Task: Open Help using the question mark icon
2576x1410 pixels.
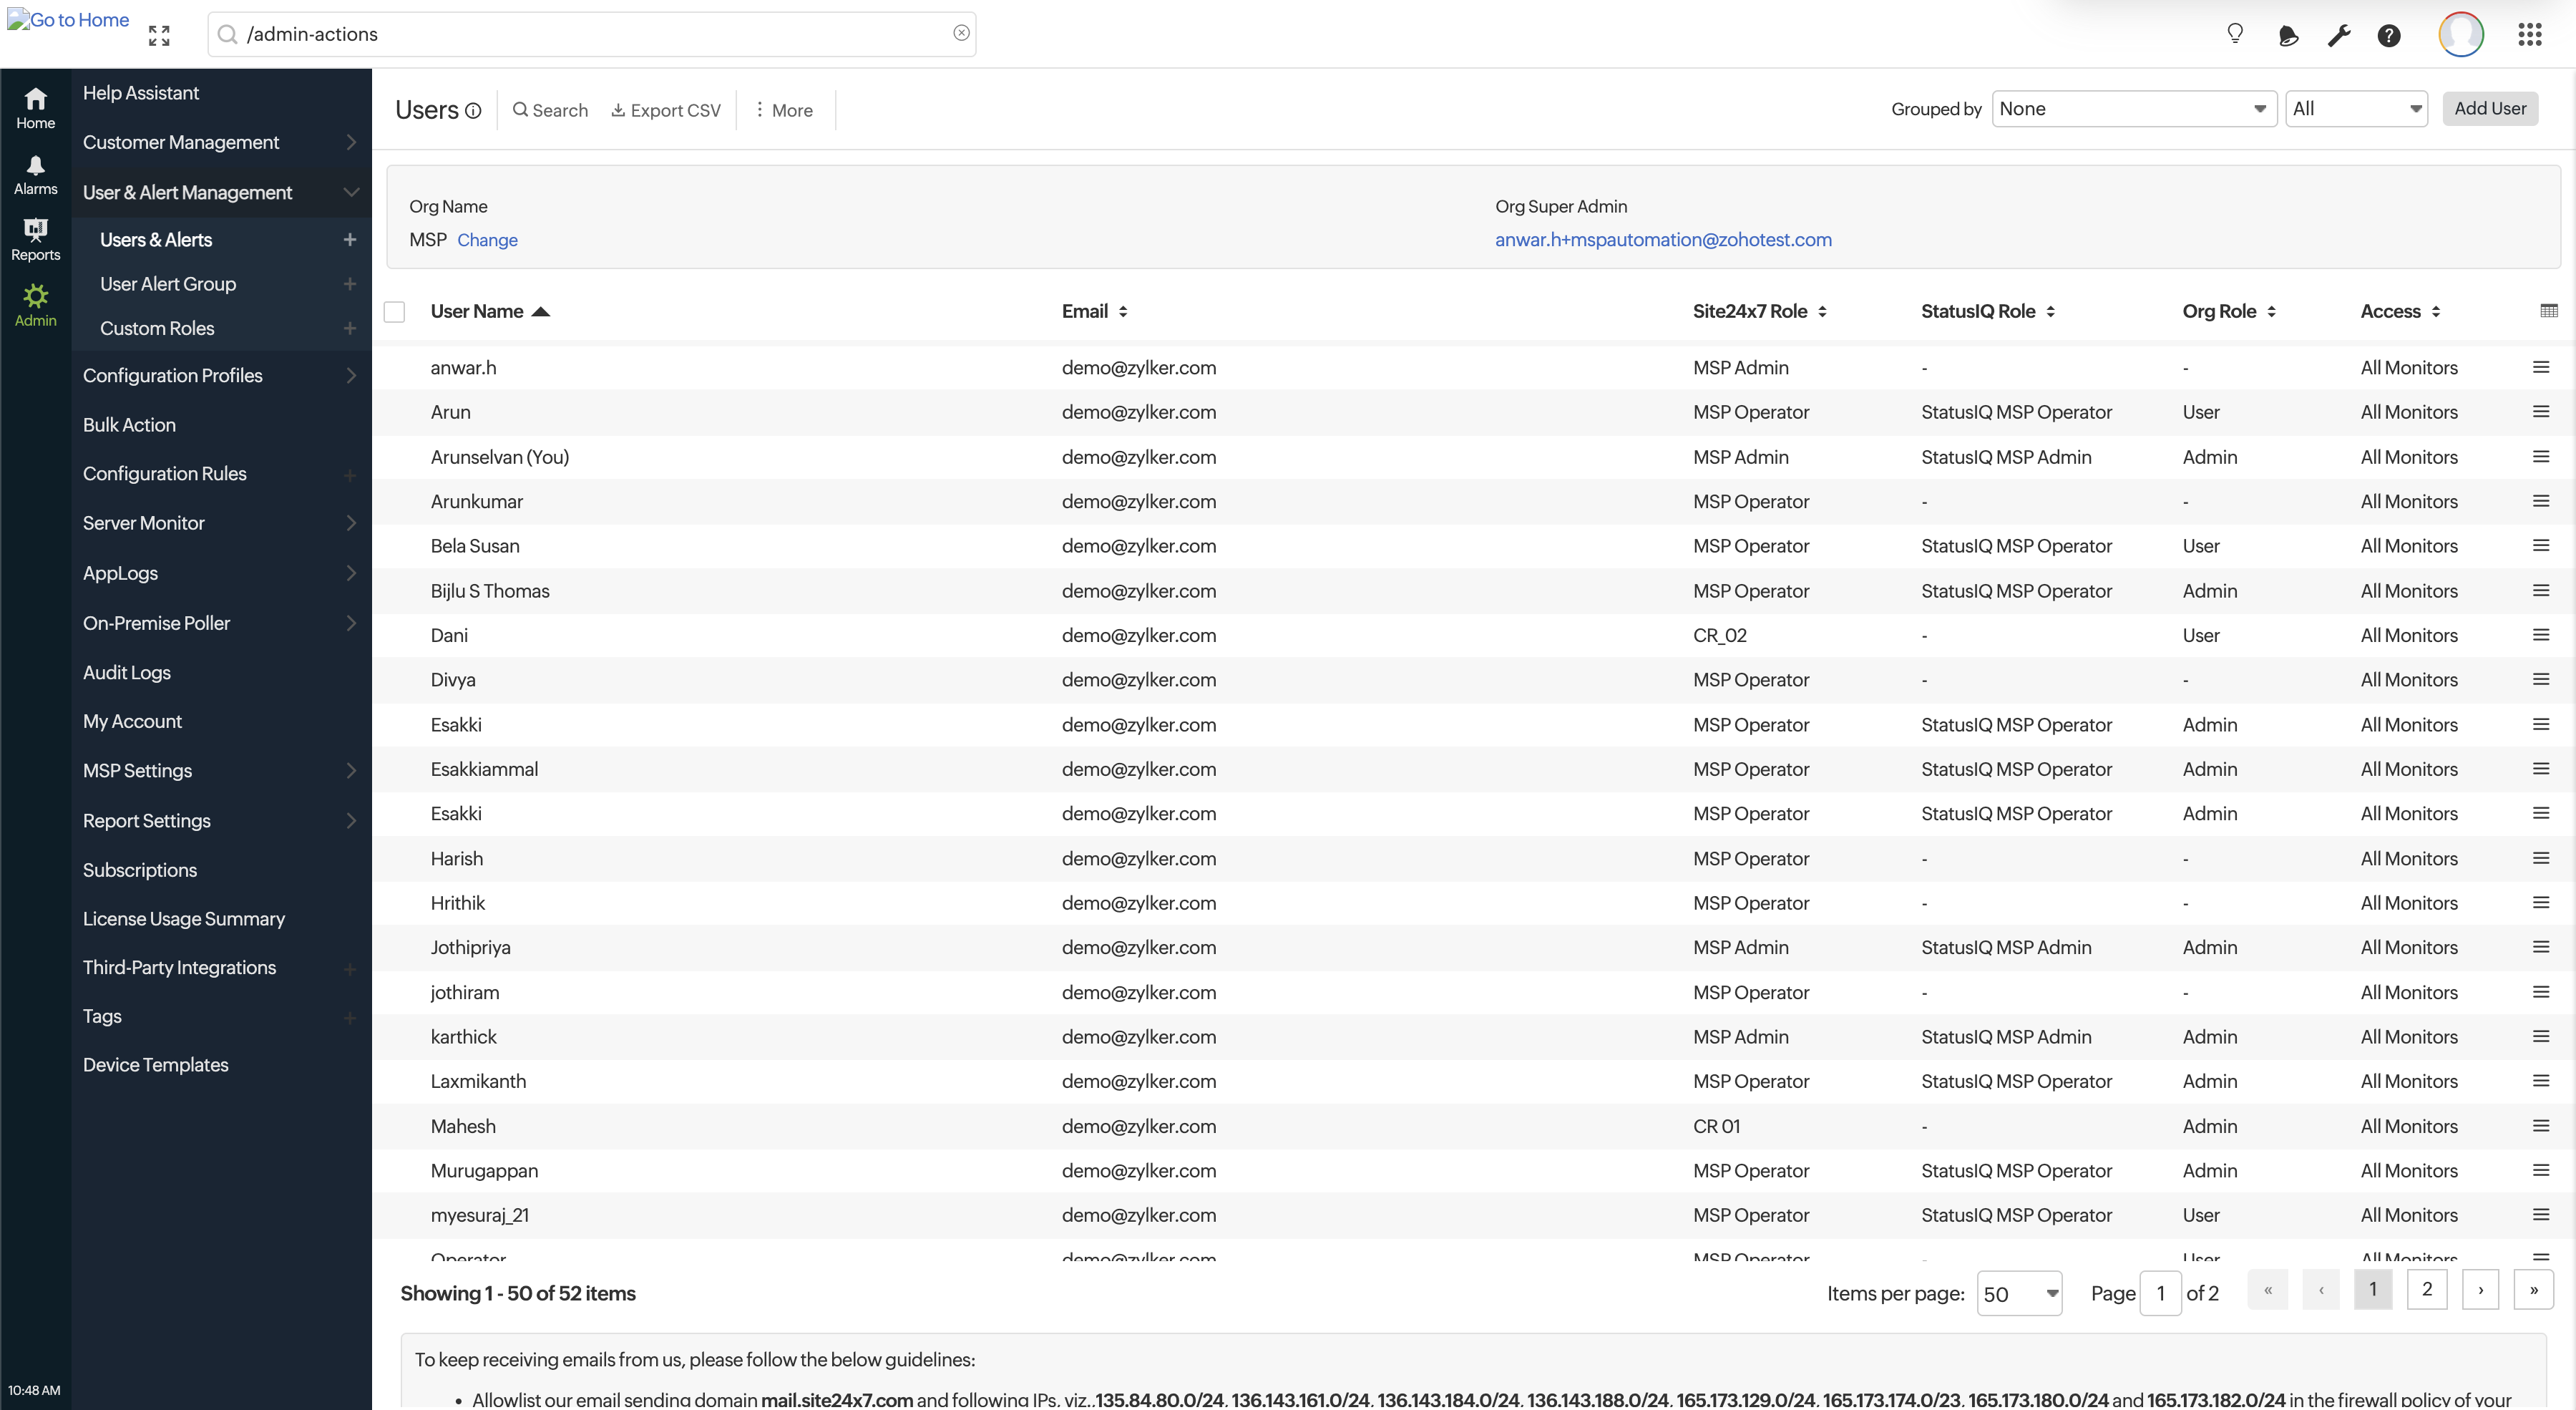Action: tap(2389, 34)
